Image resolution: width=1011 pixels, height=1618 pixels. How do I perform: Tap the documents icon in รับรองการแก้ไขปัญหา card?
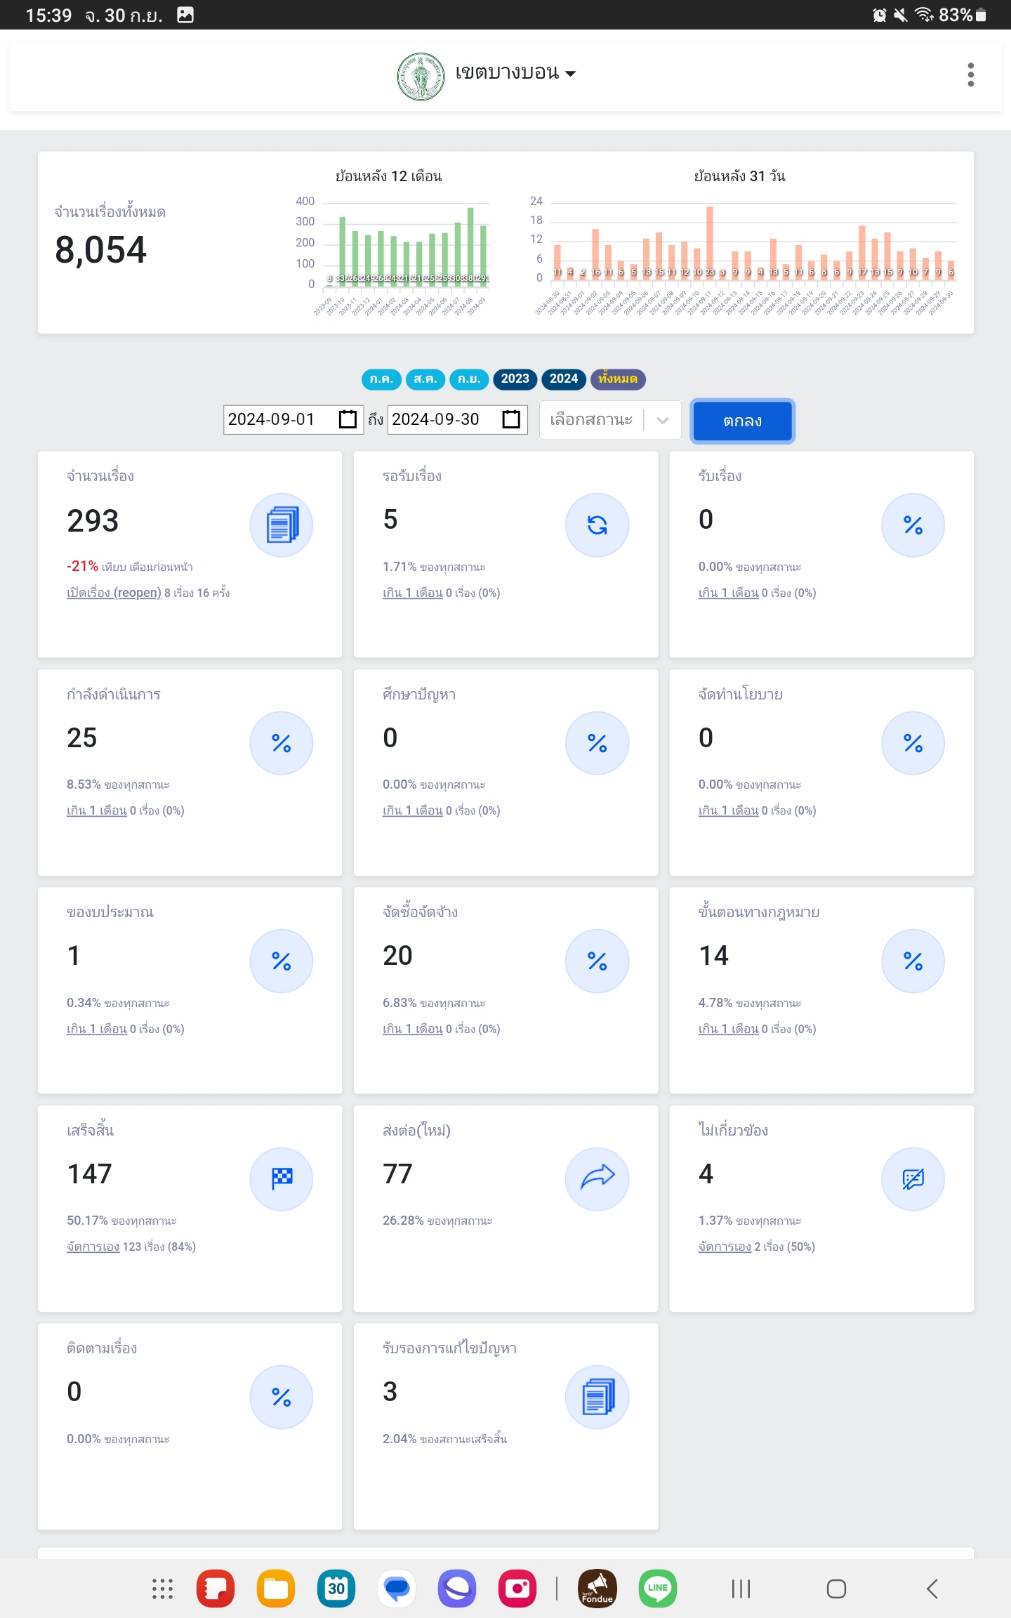point(597,1396)
